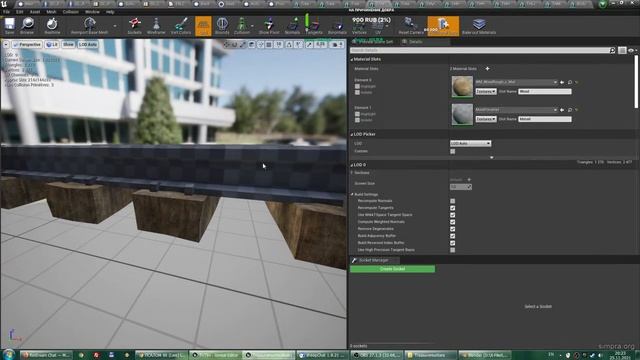Open Element 0 material name dropdown
640x360 pixels.
click(x=516, y=82)
